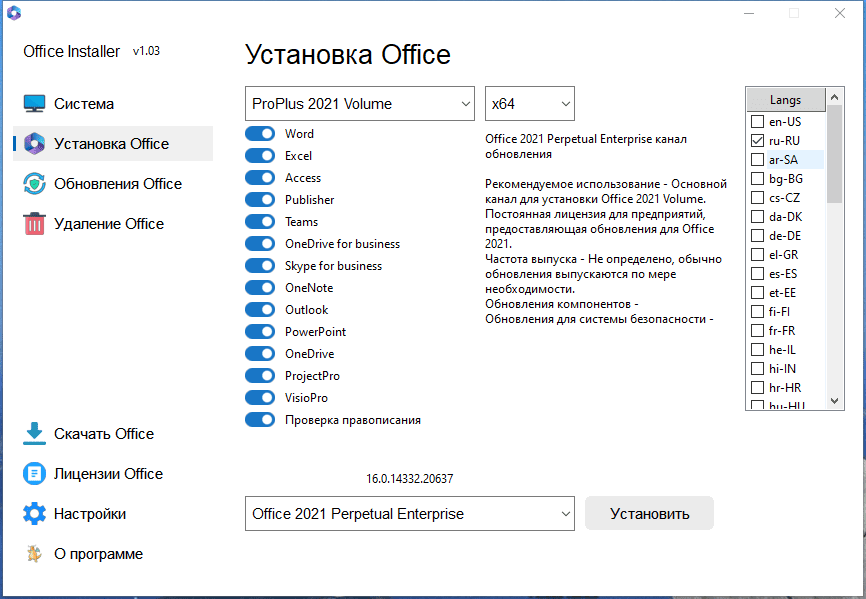Open О программе page
The image size is (866, 599).
(x=113, y=554)
